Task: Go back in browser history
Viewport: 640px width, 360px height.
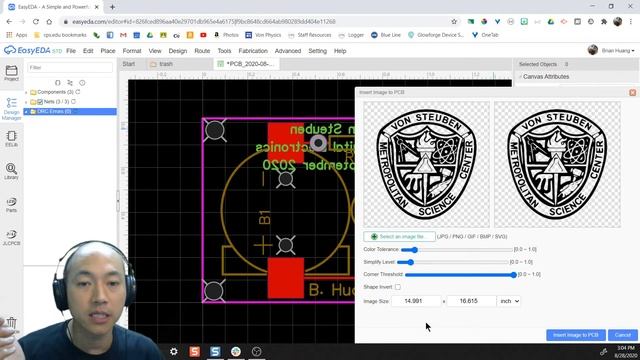Action: click(x=9, y=22)
